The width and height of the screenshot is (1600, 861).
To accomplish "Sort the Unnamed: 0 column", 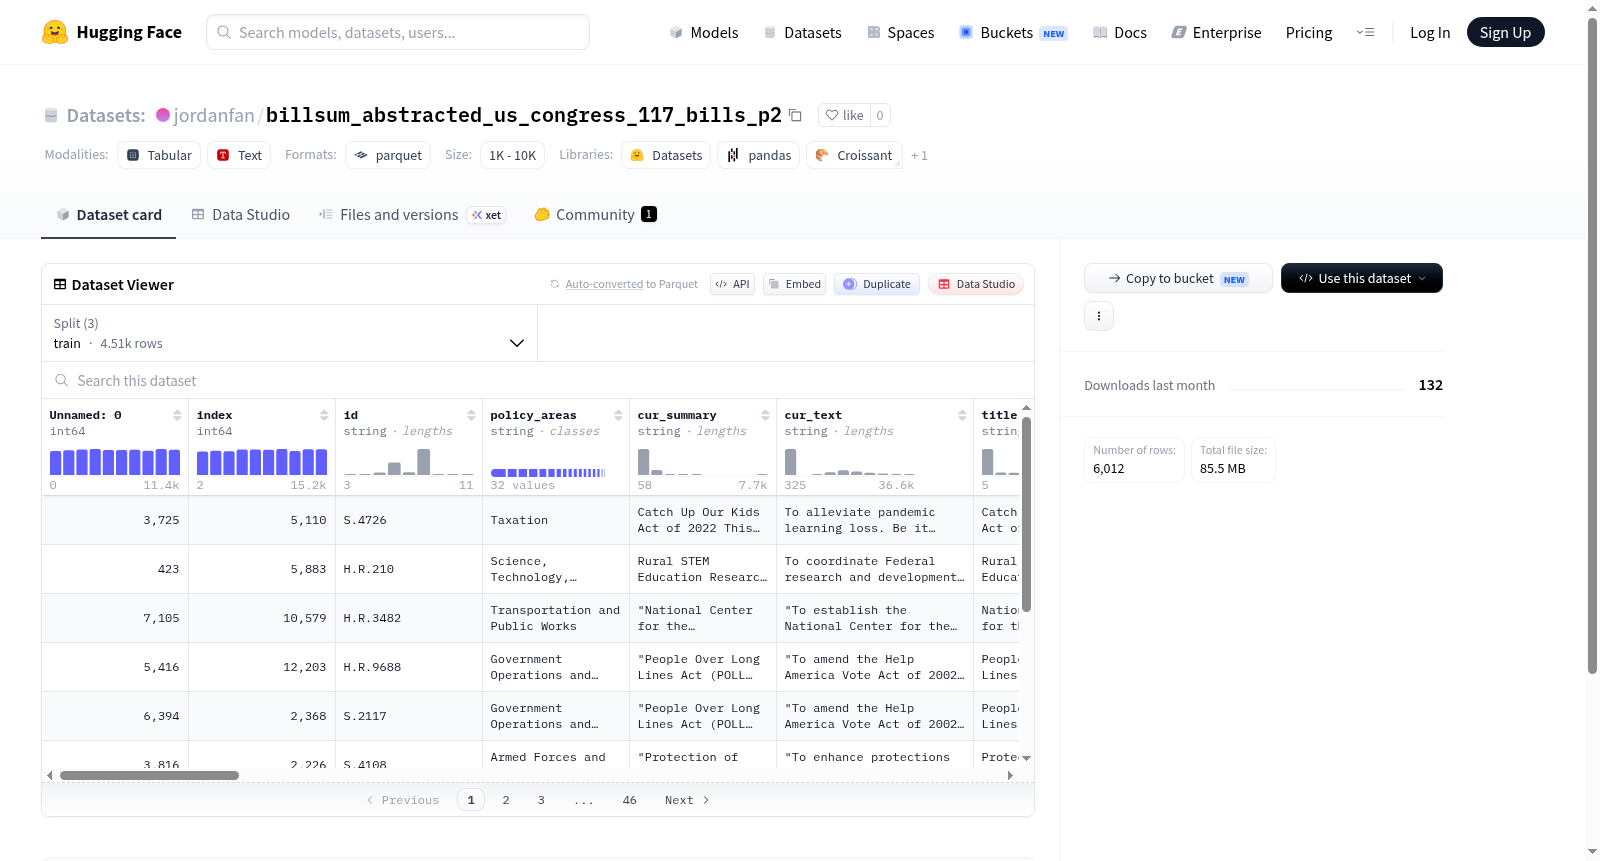I will [x=177, y=415].
